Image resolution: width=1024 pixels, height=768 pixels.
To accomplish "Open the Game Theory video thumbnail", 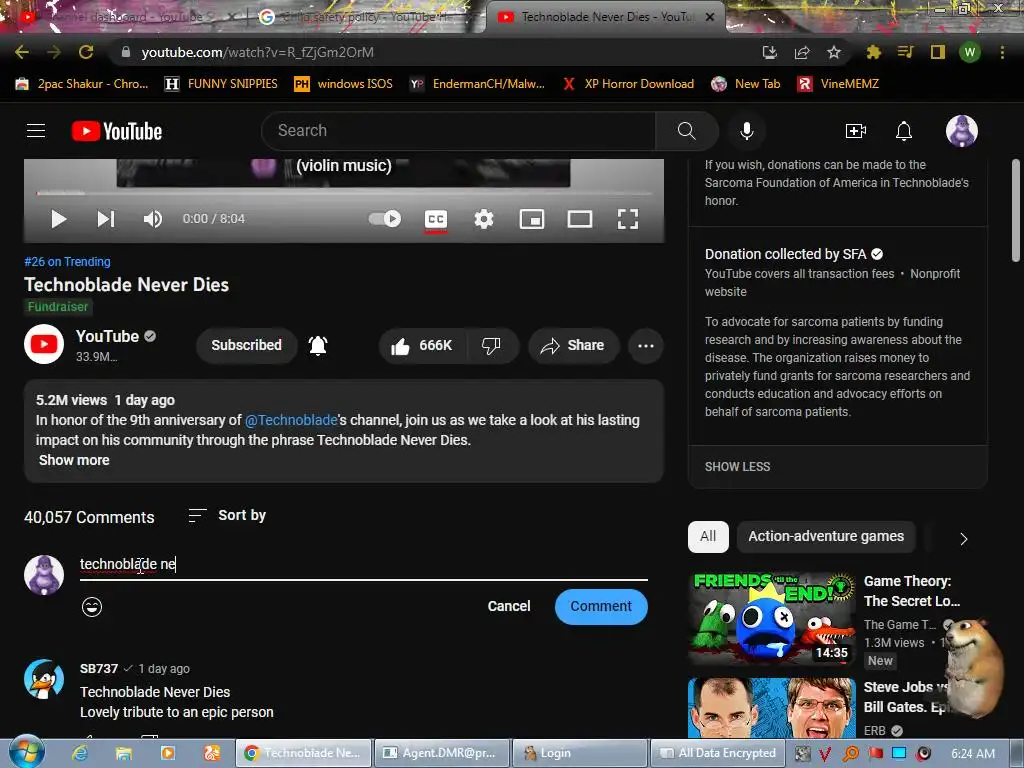I will [x=771, y=618].
